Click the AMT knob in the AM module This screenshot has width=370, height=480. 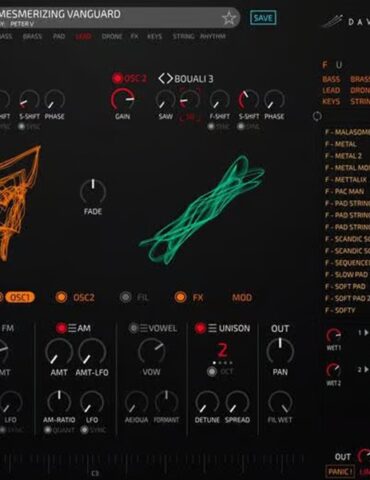[x=59, y=352]
